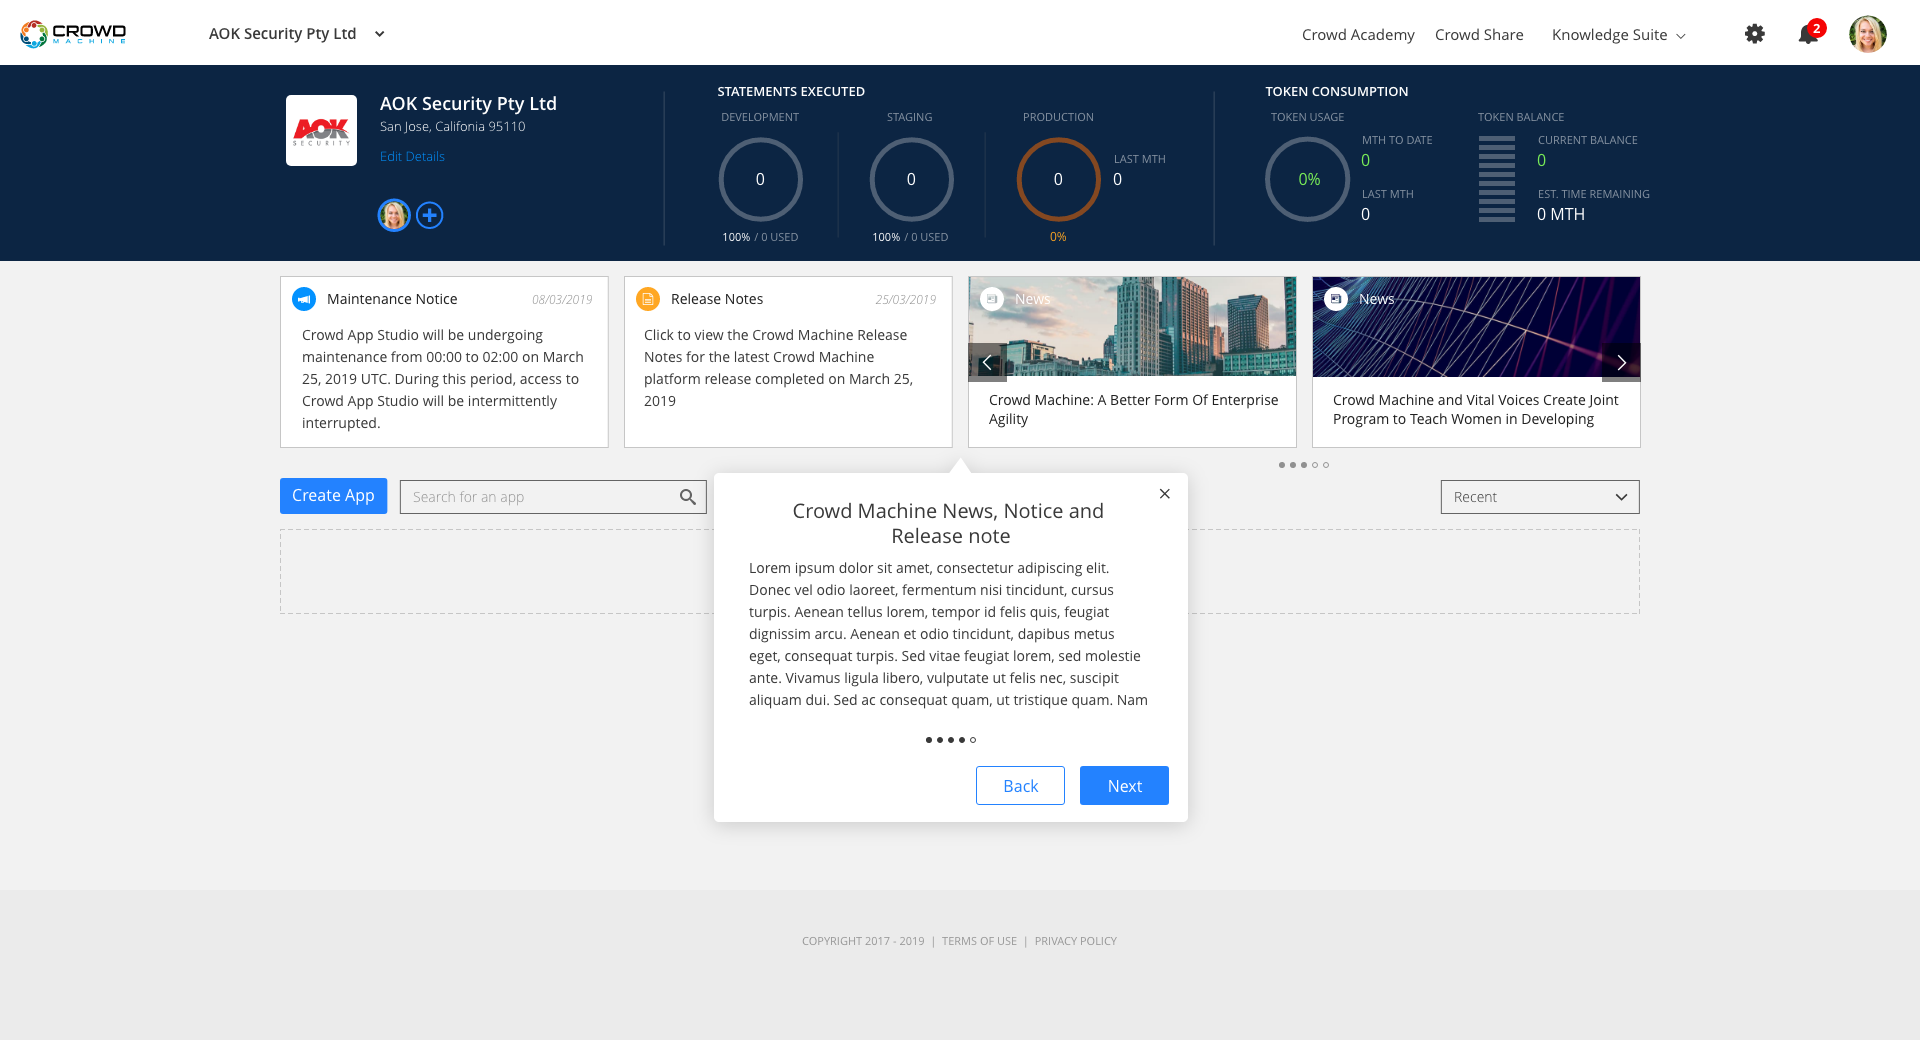The height and width of the screenshot is (1040, 1920).
Task: Click the Development statements gauge
Action: coord(760,179)
